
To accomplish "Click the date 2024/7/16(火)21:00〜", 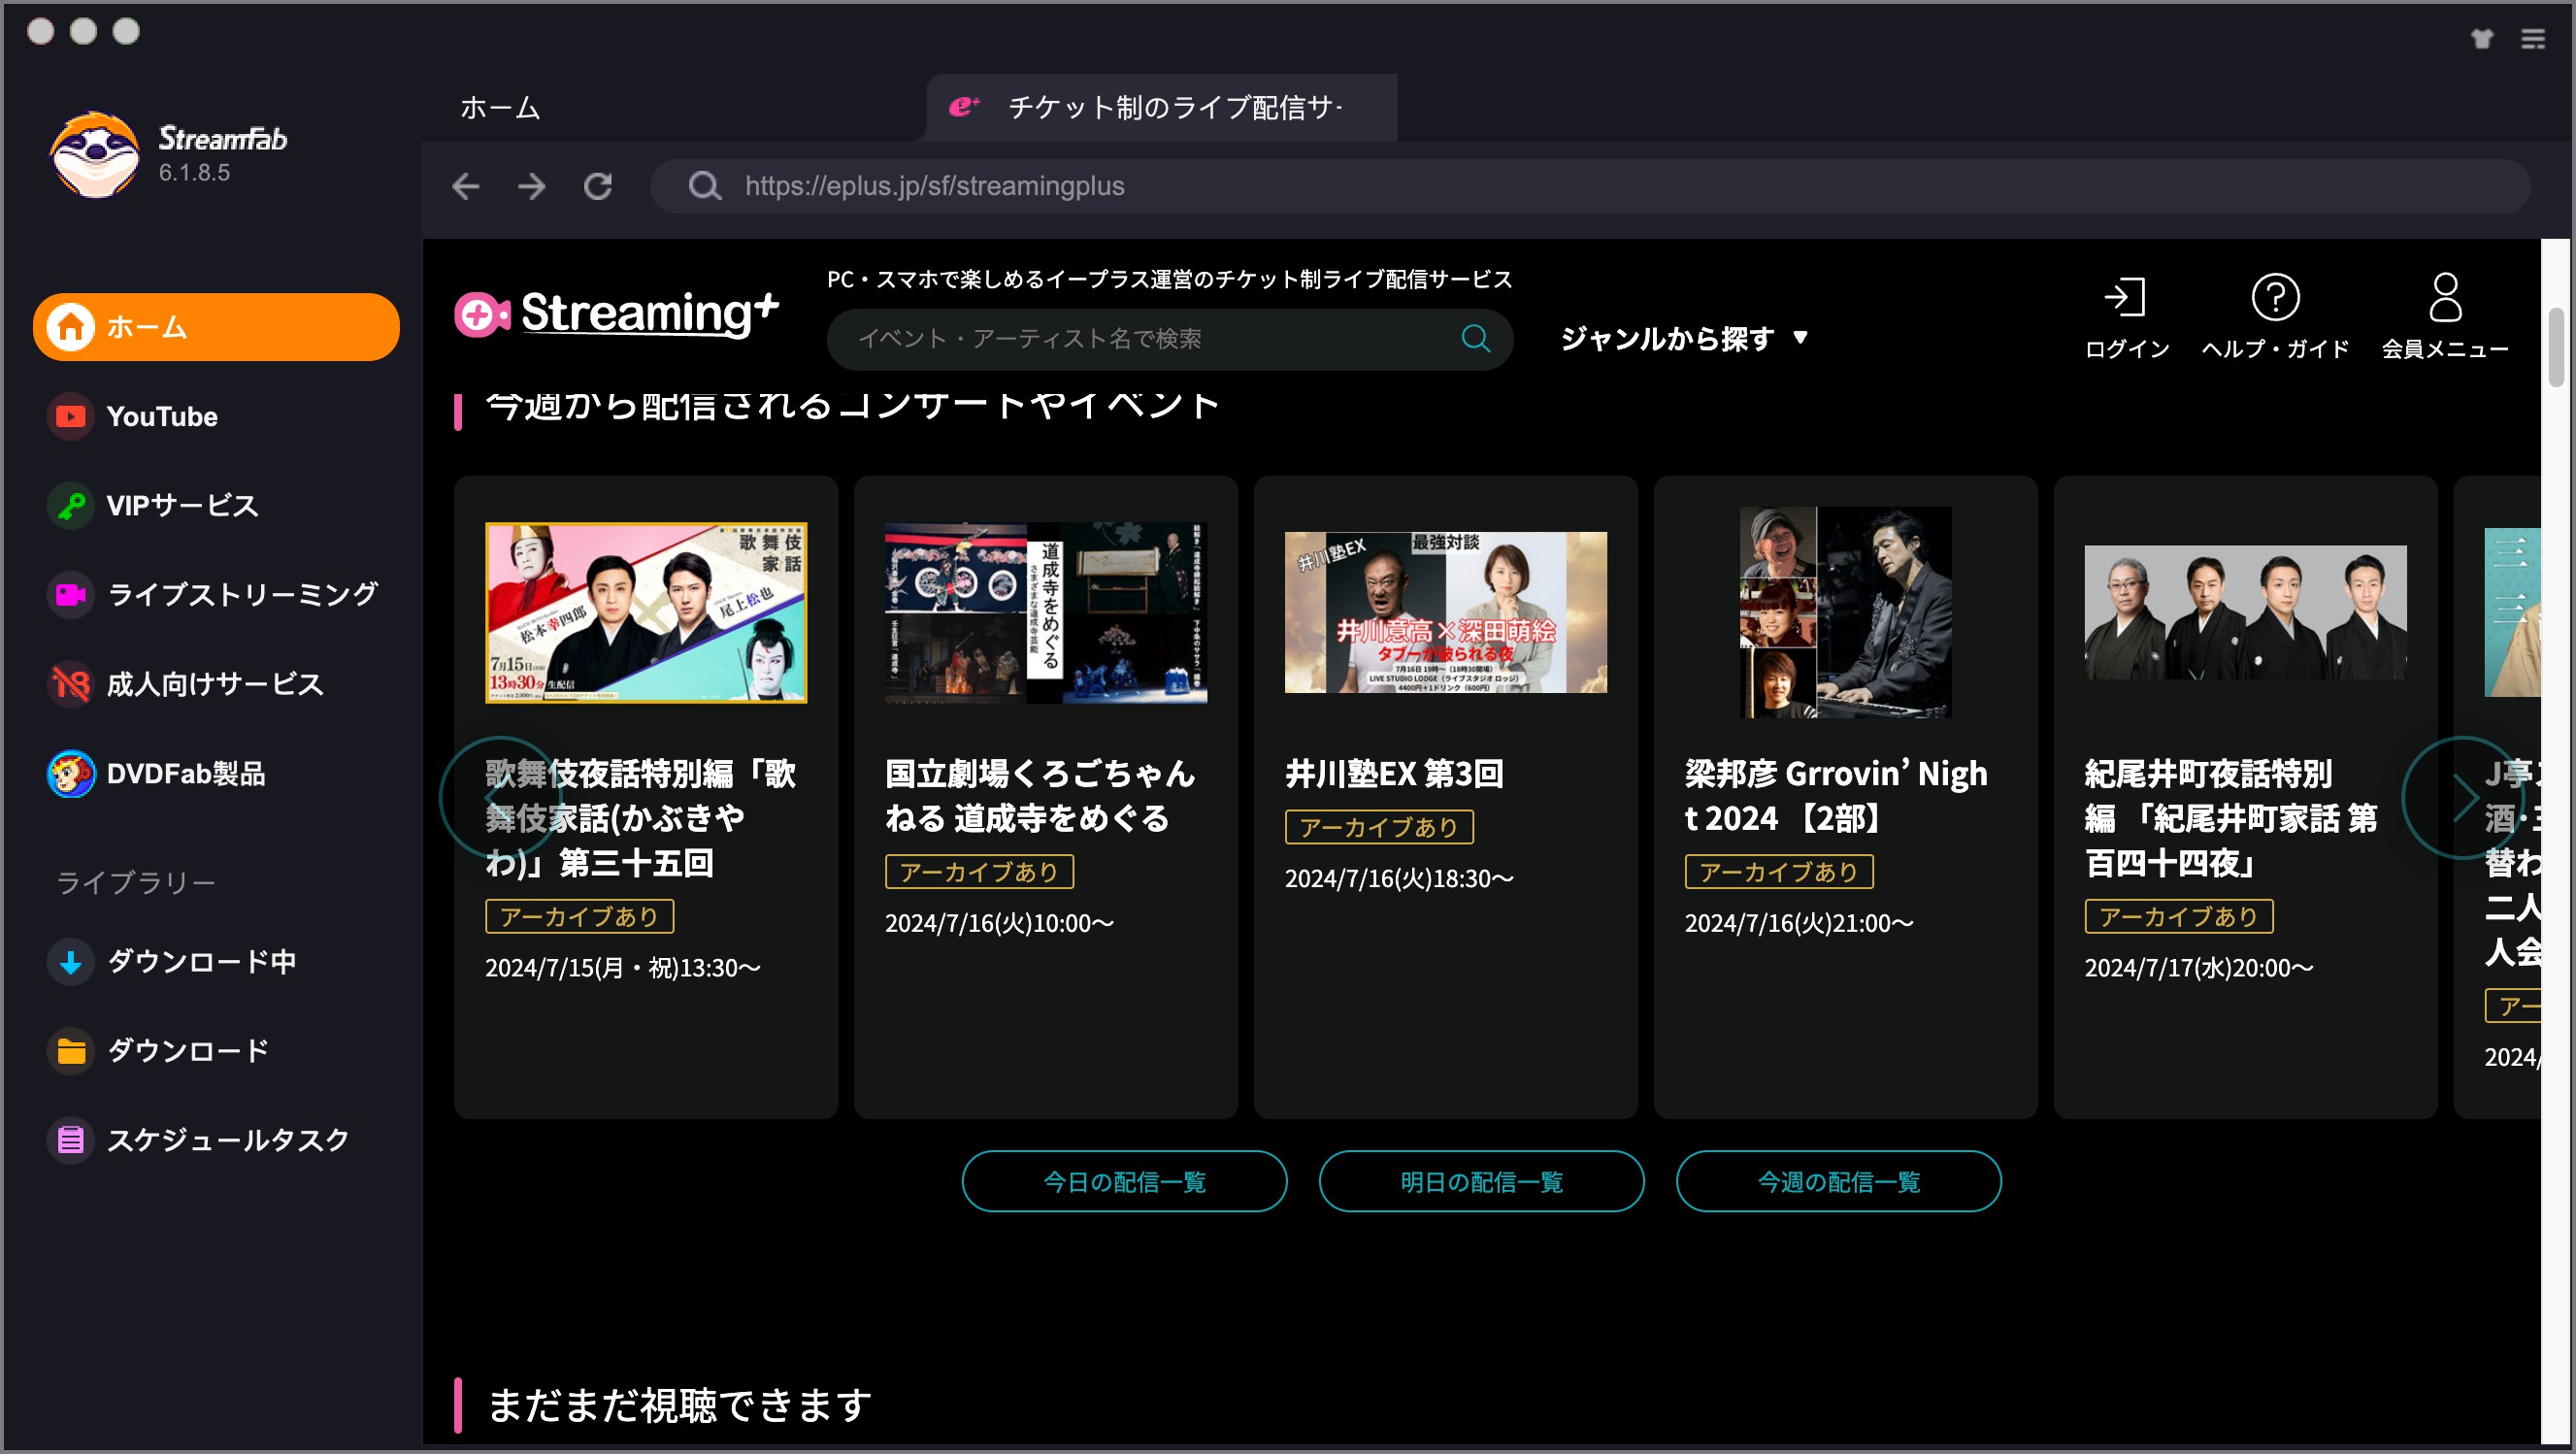I will (x=1799, y=923).
